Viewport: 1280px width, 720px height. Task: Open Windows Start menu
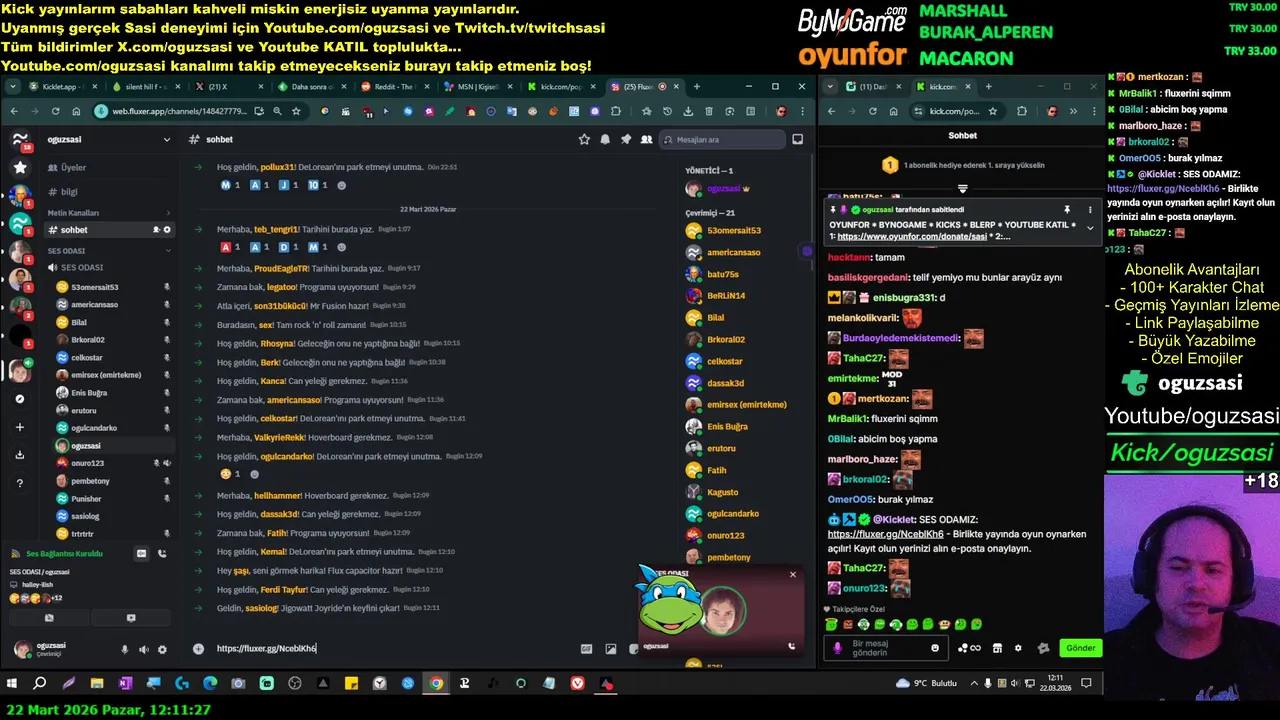[x=12, y=684]
